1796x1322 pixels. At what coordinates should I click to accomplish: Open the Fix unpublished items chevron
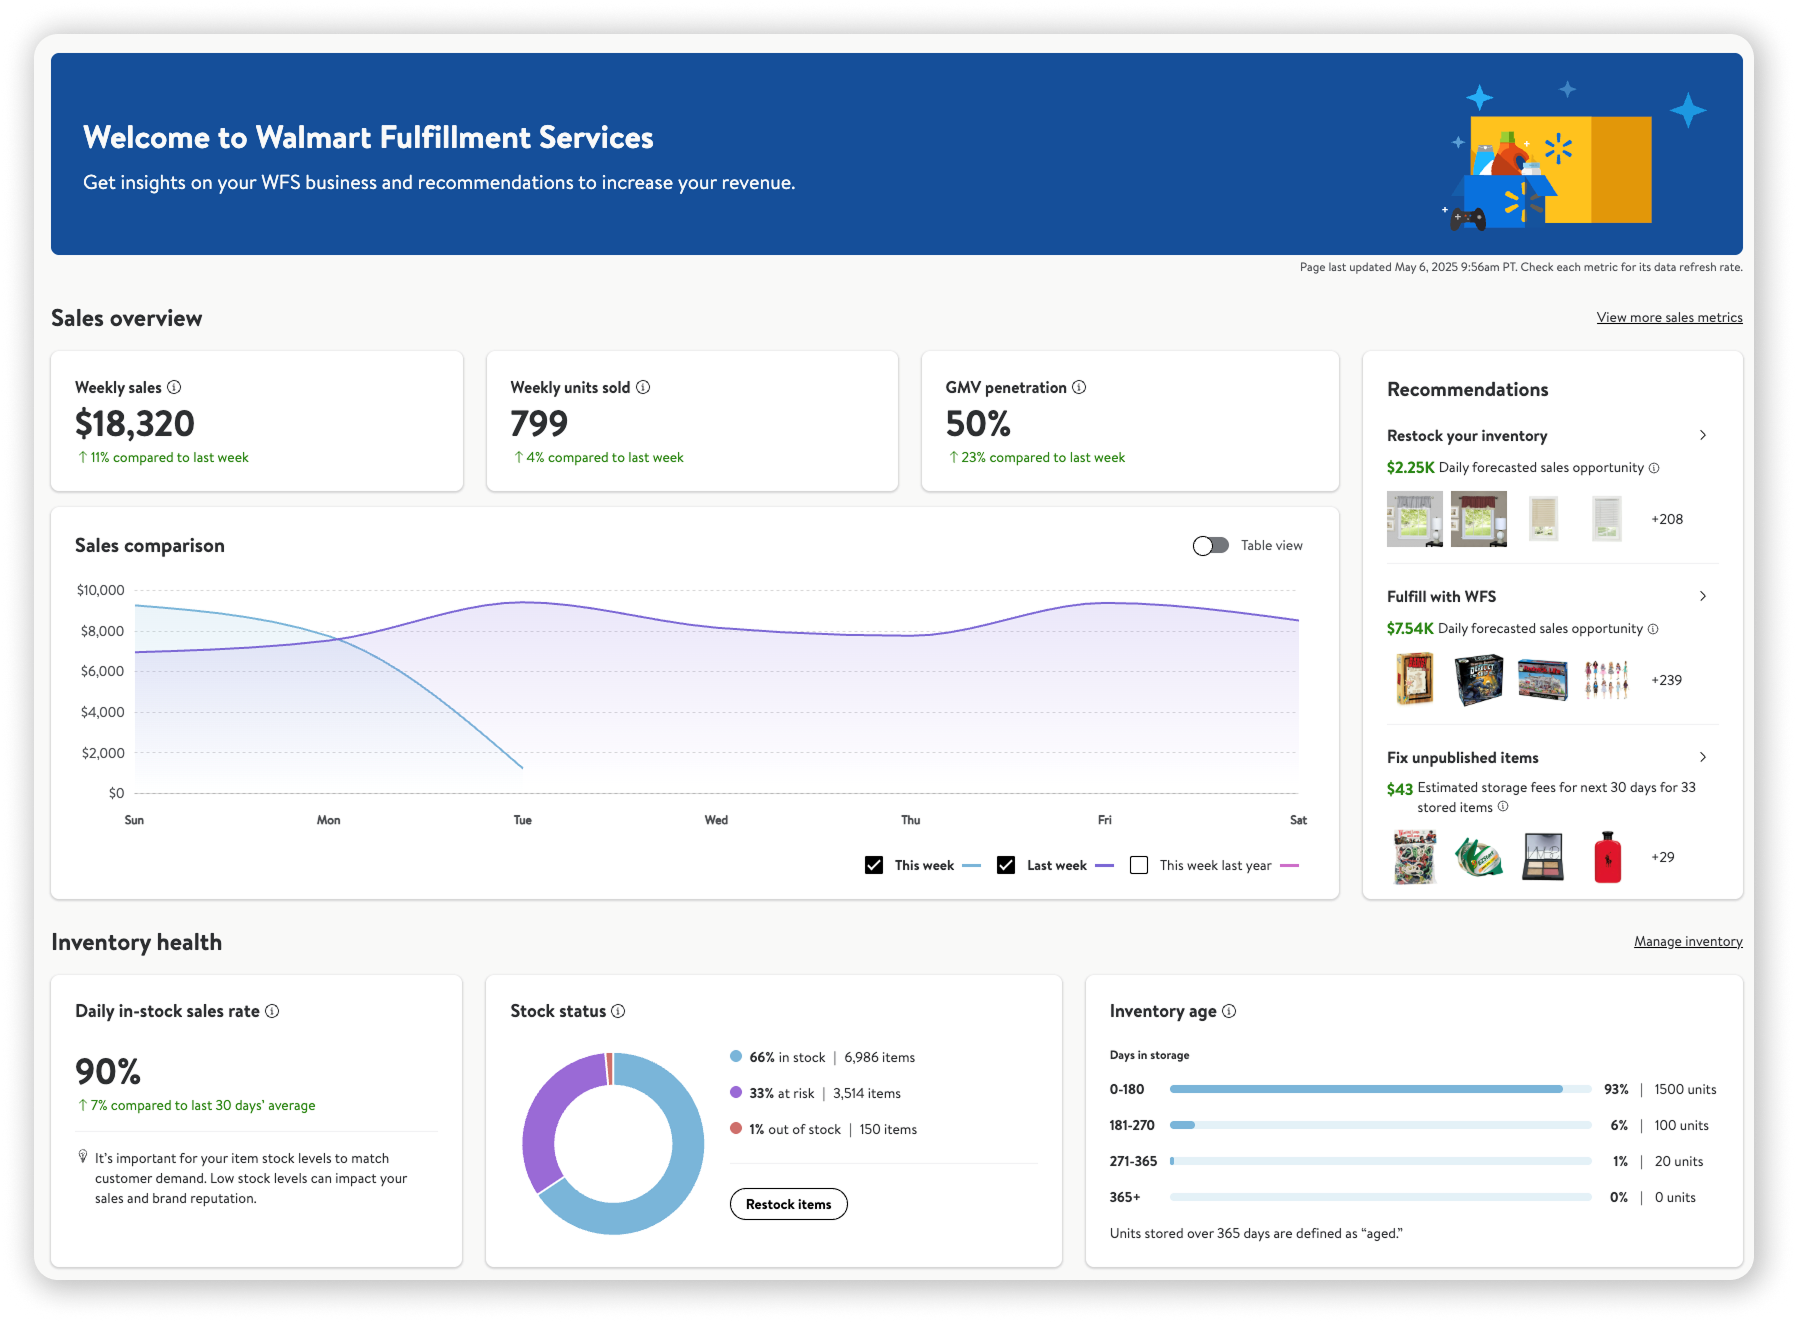click(x=1703, y=757)
